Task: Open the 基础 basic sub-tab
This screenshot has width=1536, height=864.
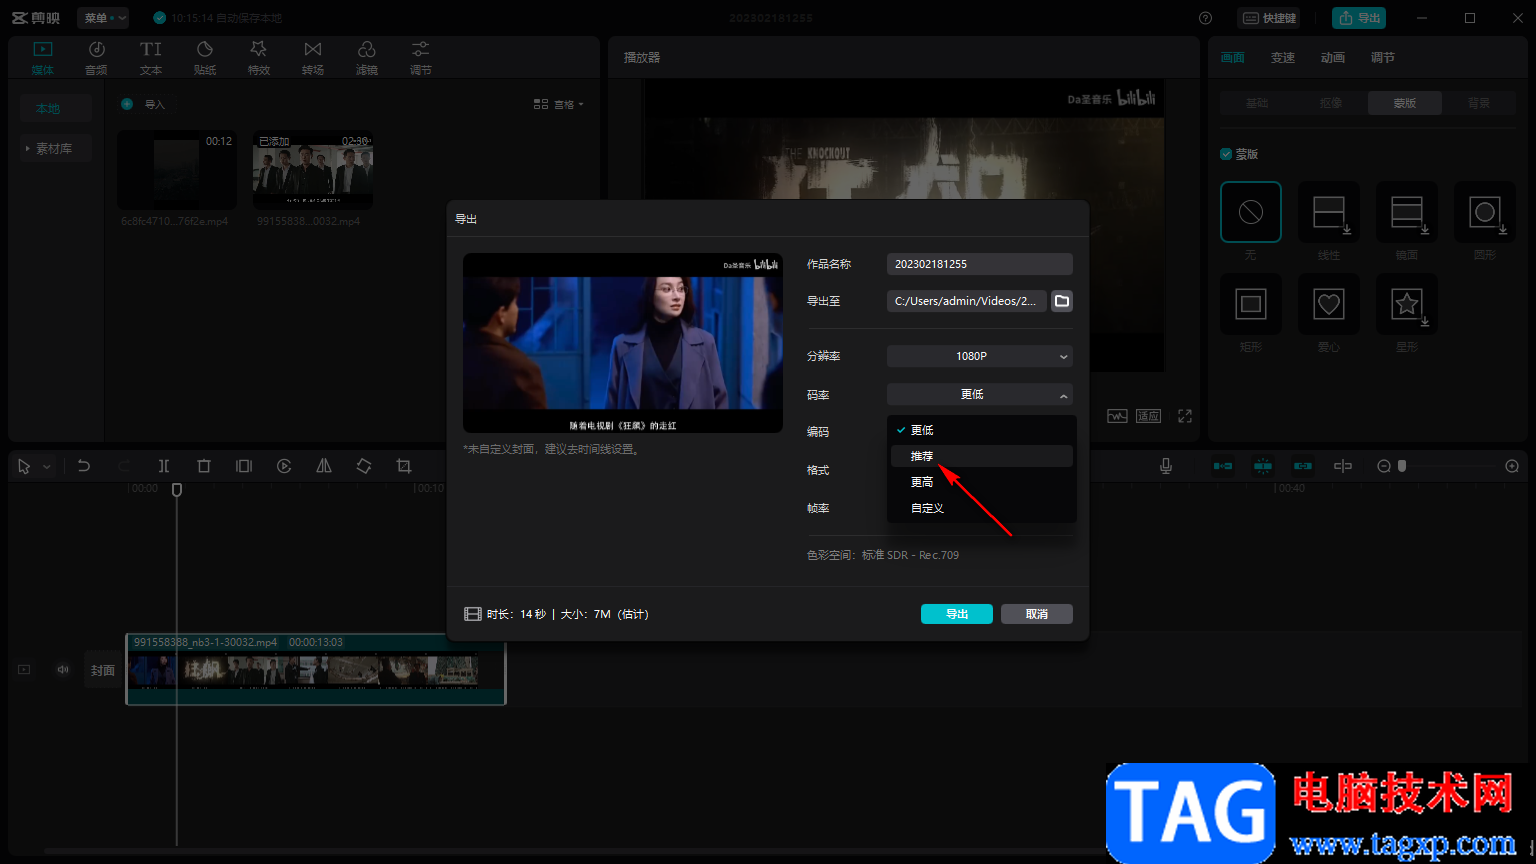Action: point(1257,103)
